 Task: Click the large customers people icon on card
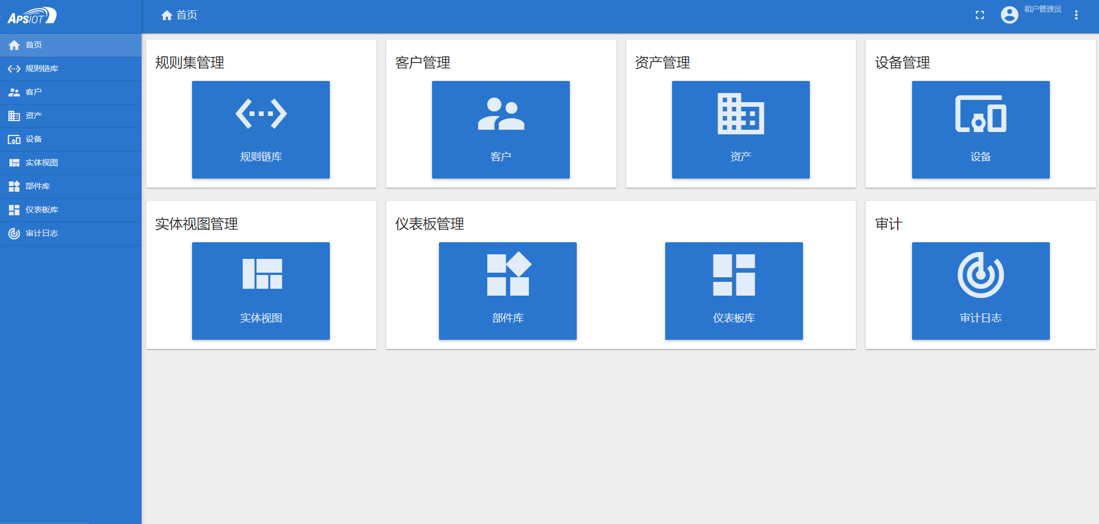click(x=501, y=113)
